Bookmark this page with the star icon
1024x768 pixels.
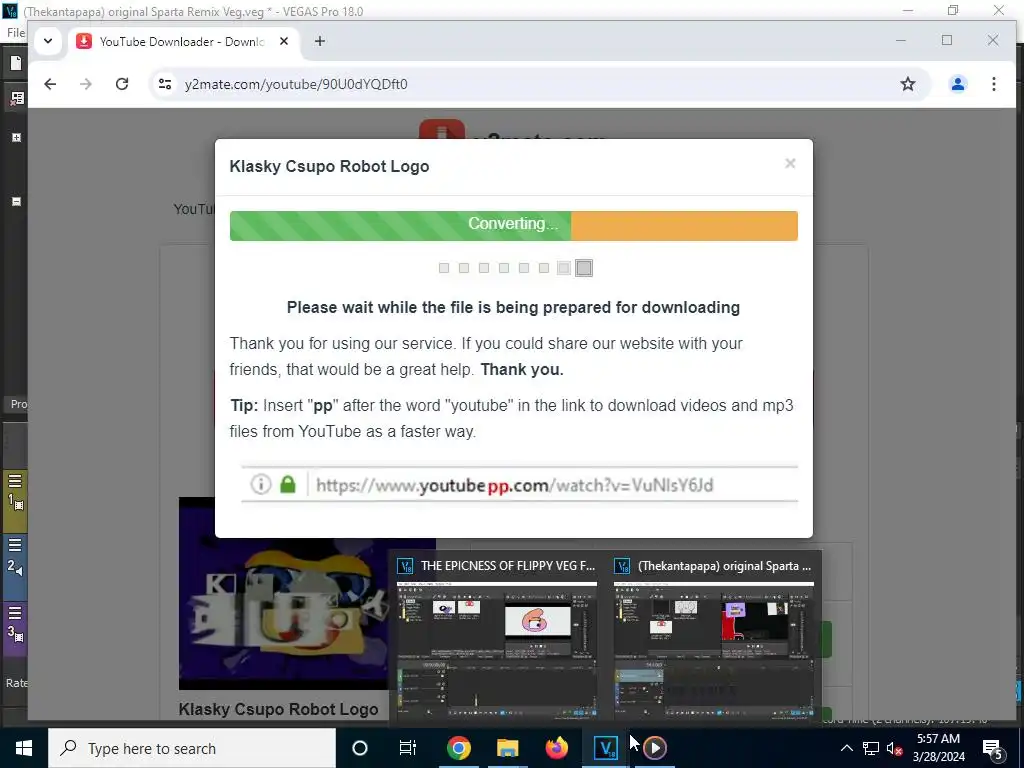(x=908, y=84)
